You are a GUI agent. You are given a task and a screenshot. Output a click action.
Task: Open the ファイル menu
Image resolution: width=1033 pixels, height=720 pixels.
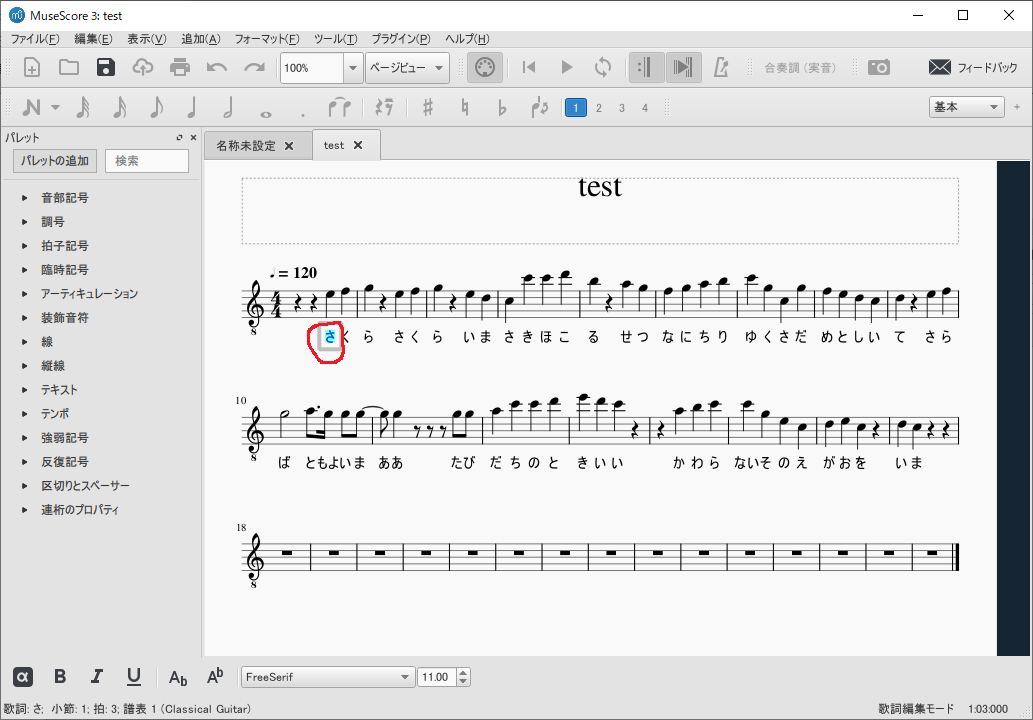[35, 39]
